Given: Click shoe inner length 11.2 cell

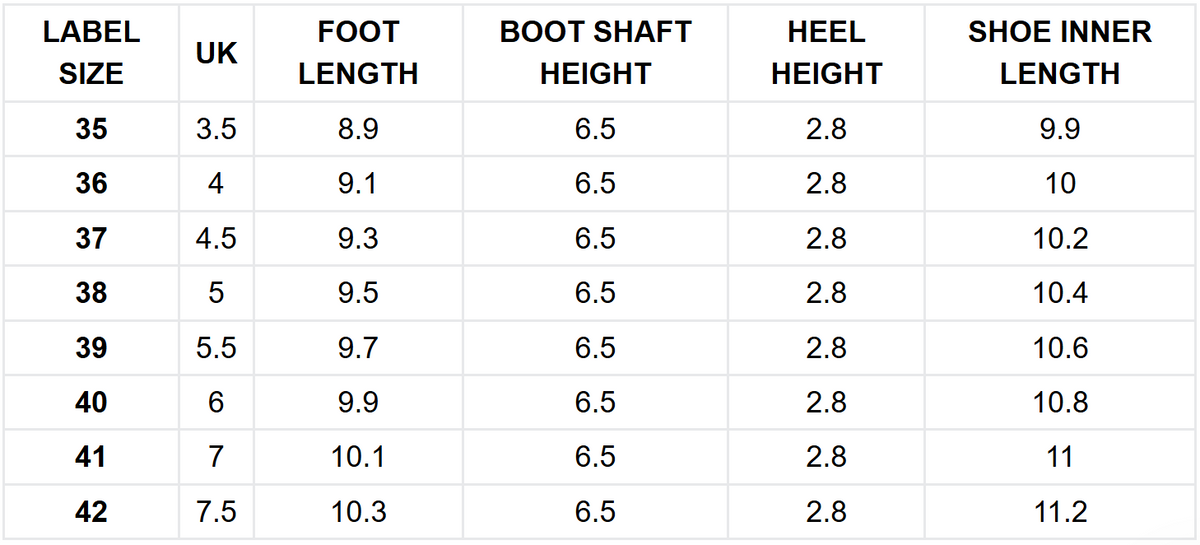Looking at the screenshot, I should [x=1059, y=512].
